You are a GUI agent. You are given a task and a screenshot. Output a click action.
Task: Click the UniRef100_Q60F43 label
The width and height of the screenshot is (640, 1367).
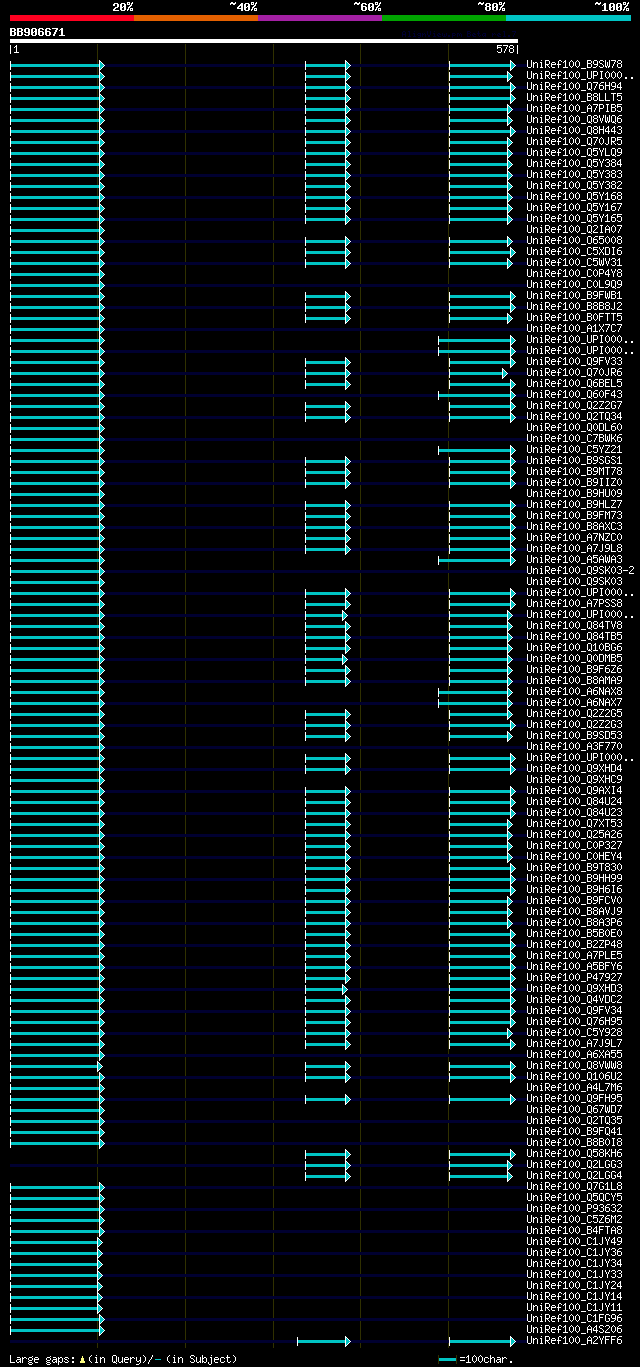574,395
